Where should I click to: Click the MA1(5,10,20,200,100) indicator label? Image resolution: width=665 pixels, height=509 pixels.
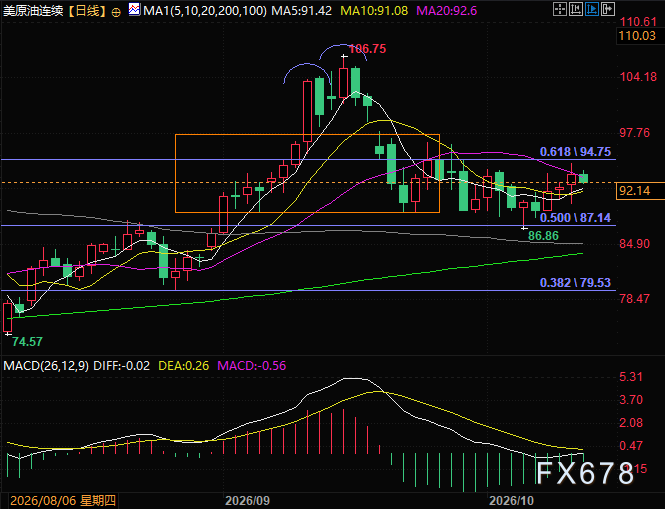[205, 11]
